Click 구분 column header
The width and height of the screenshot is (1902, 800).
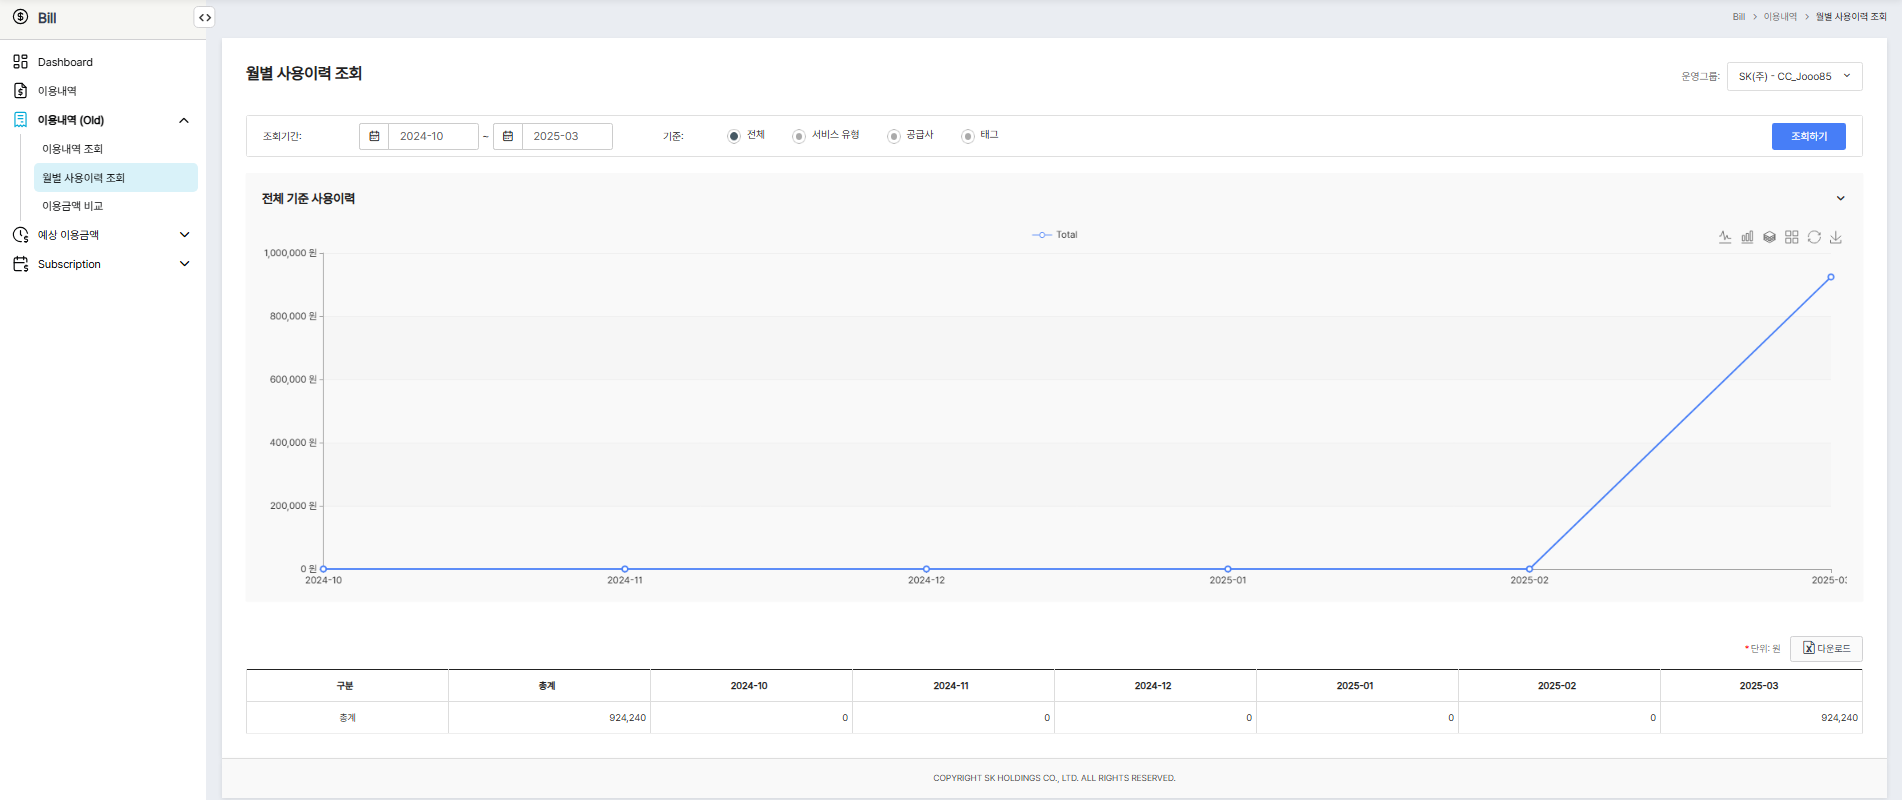[x=347, y=686]
